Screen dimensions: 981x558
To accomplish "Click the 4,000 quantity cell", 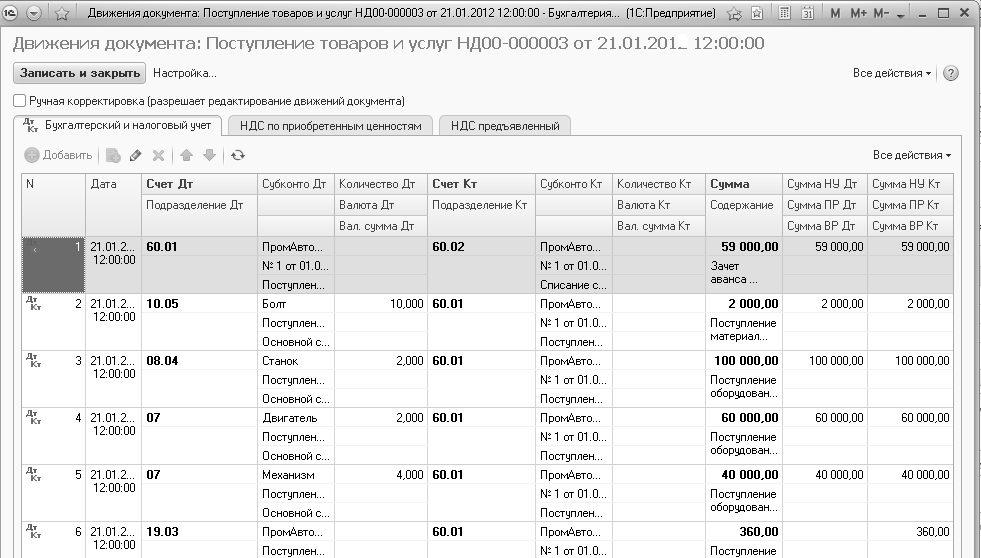I will pyautogui.click(x=381, y=474).
